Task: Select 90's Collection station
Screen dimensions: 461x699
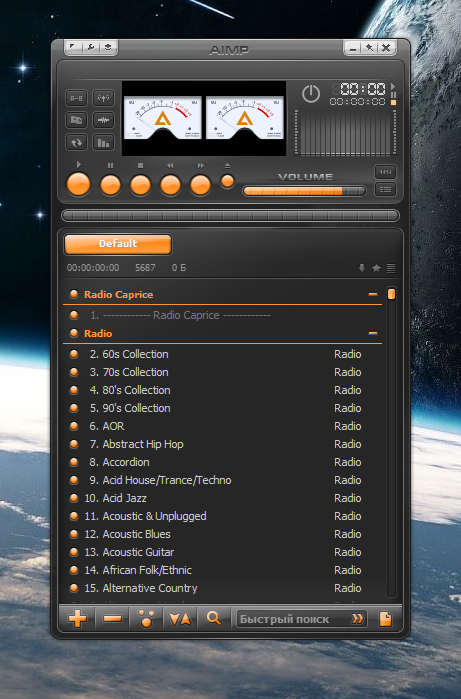Action: tap(223, 408)
